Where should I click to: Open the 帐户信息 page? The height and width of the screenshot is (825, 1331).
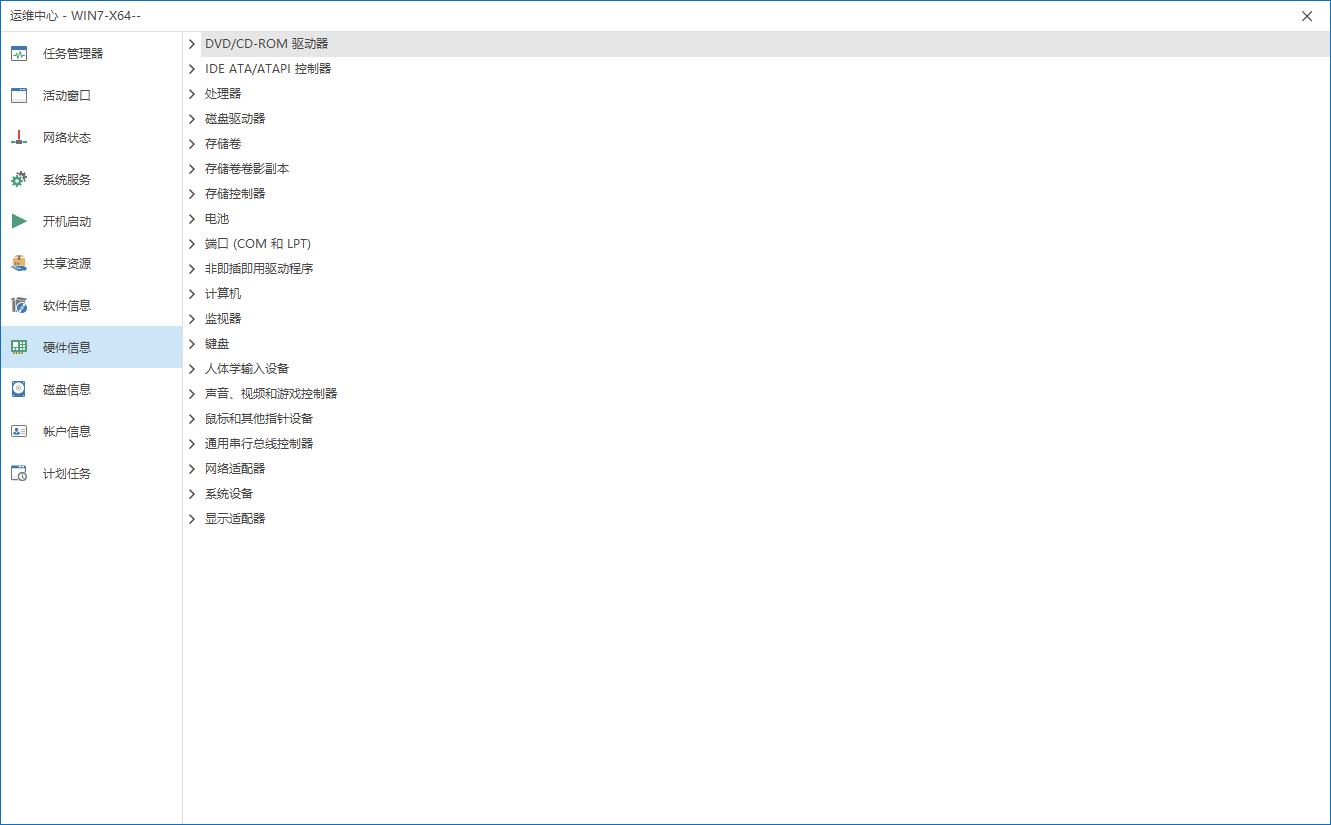pyautogui.click(x=91, y=432)
